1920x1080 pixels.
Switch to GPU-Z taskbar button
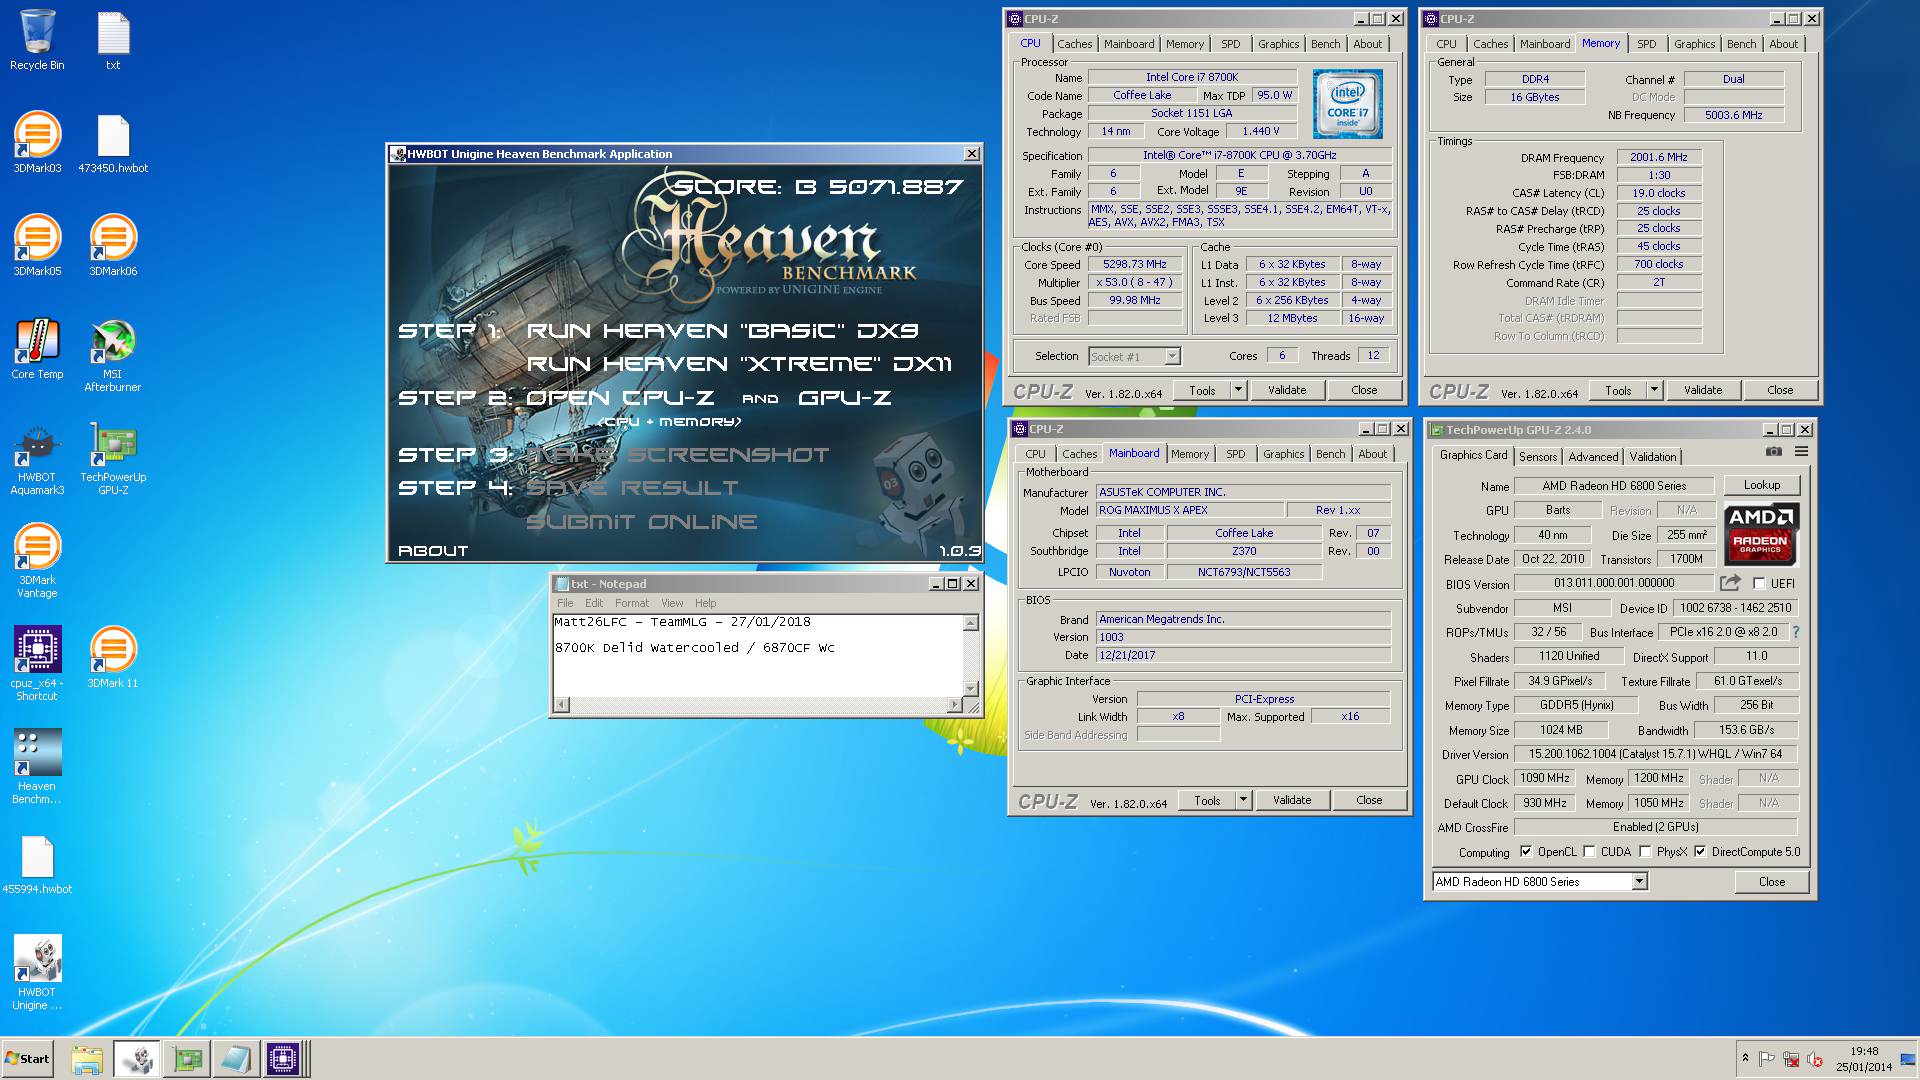point(187,1059)
